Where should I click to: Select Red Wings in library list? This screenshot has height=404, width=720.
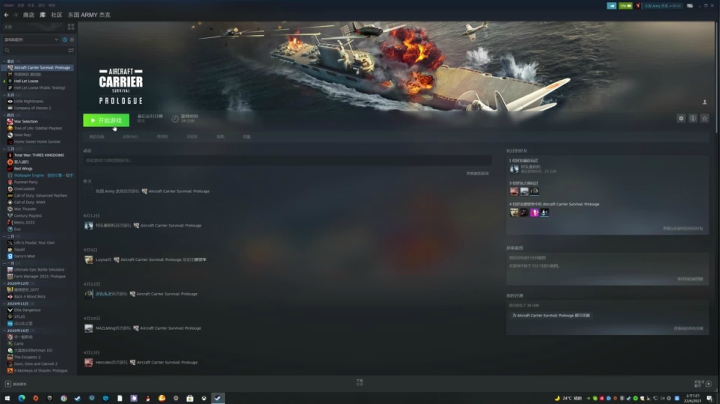[22, 168]
